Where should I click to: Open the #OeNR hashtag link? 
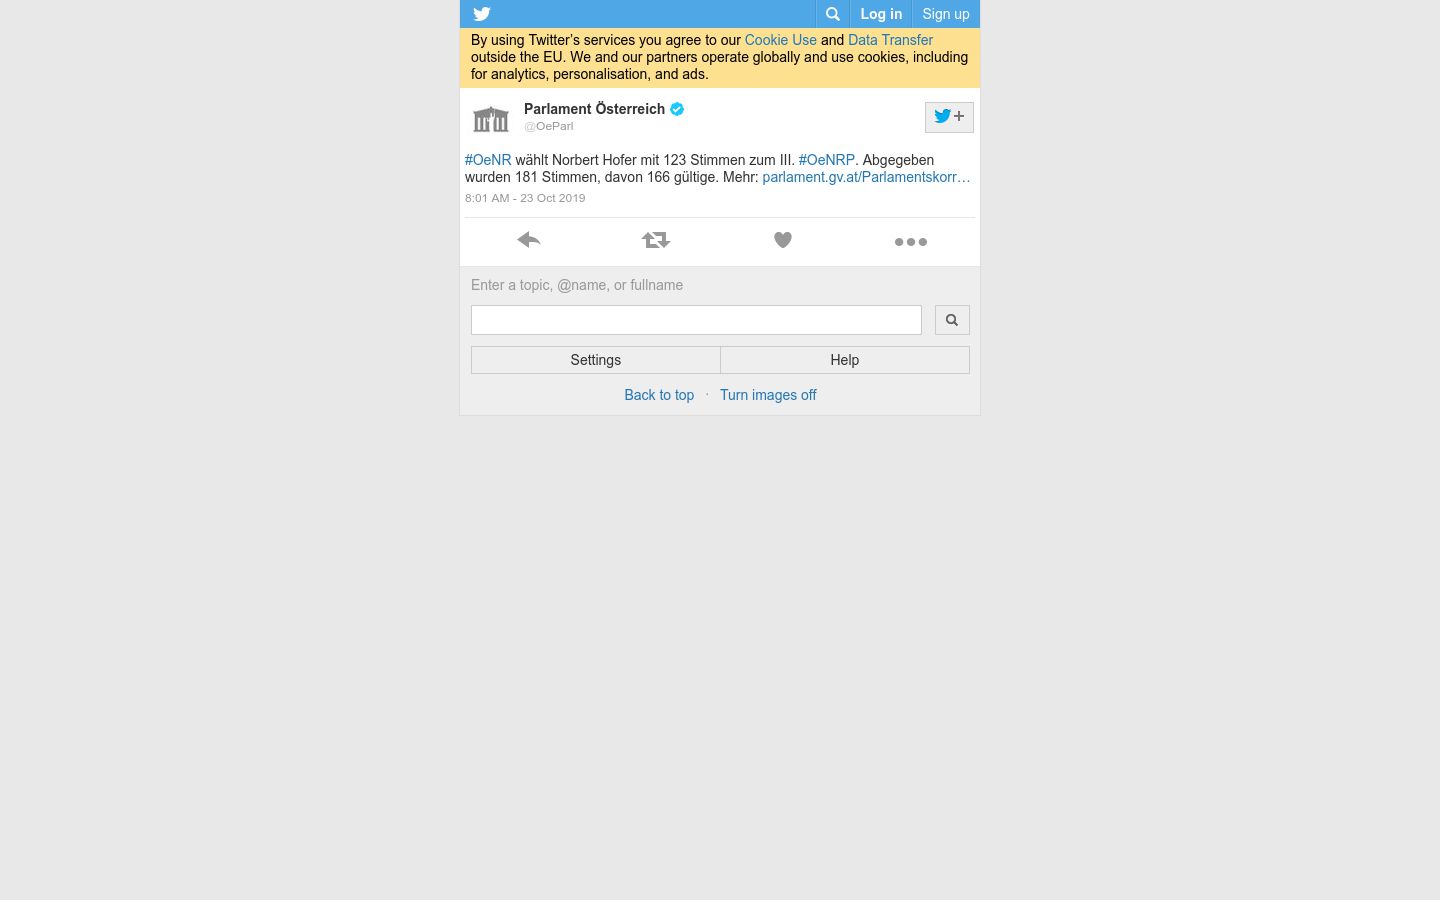click(488, 160)
